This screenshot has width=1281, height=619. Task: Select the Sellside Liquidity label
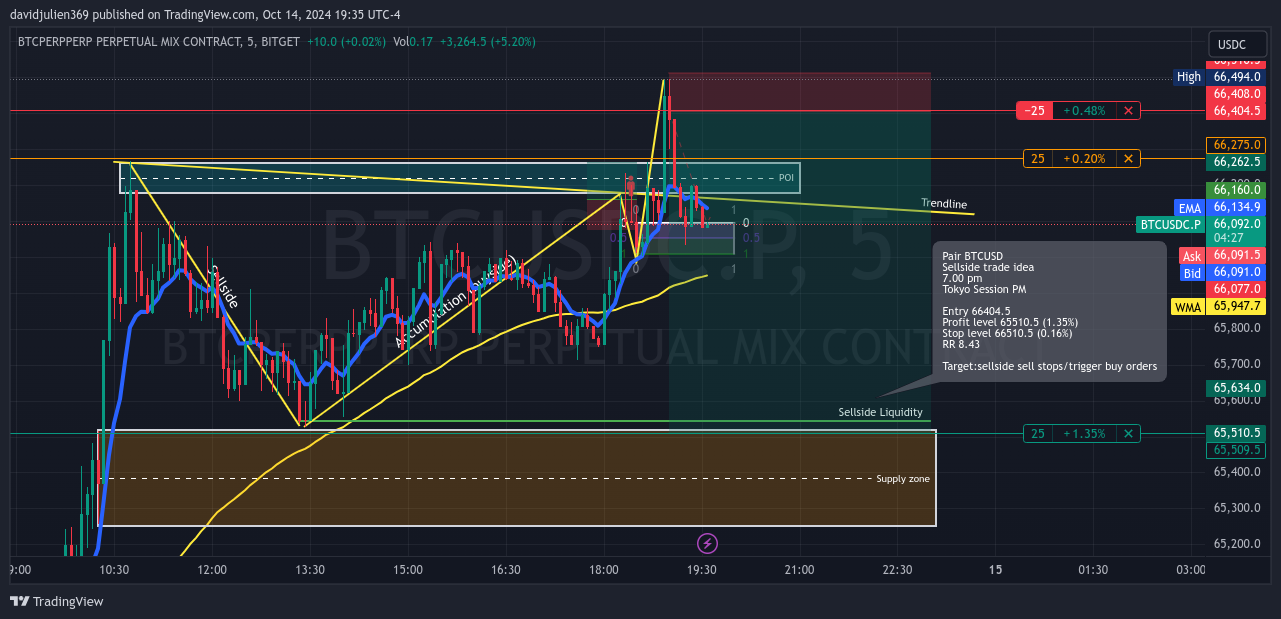pos(880,412)
